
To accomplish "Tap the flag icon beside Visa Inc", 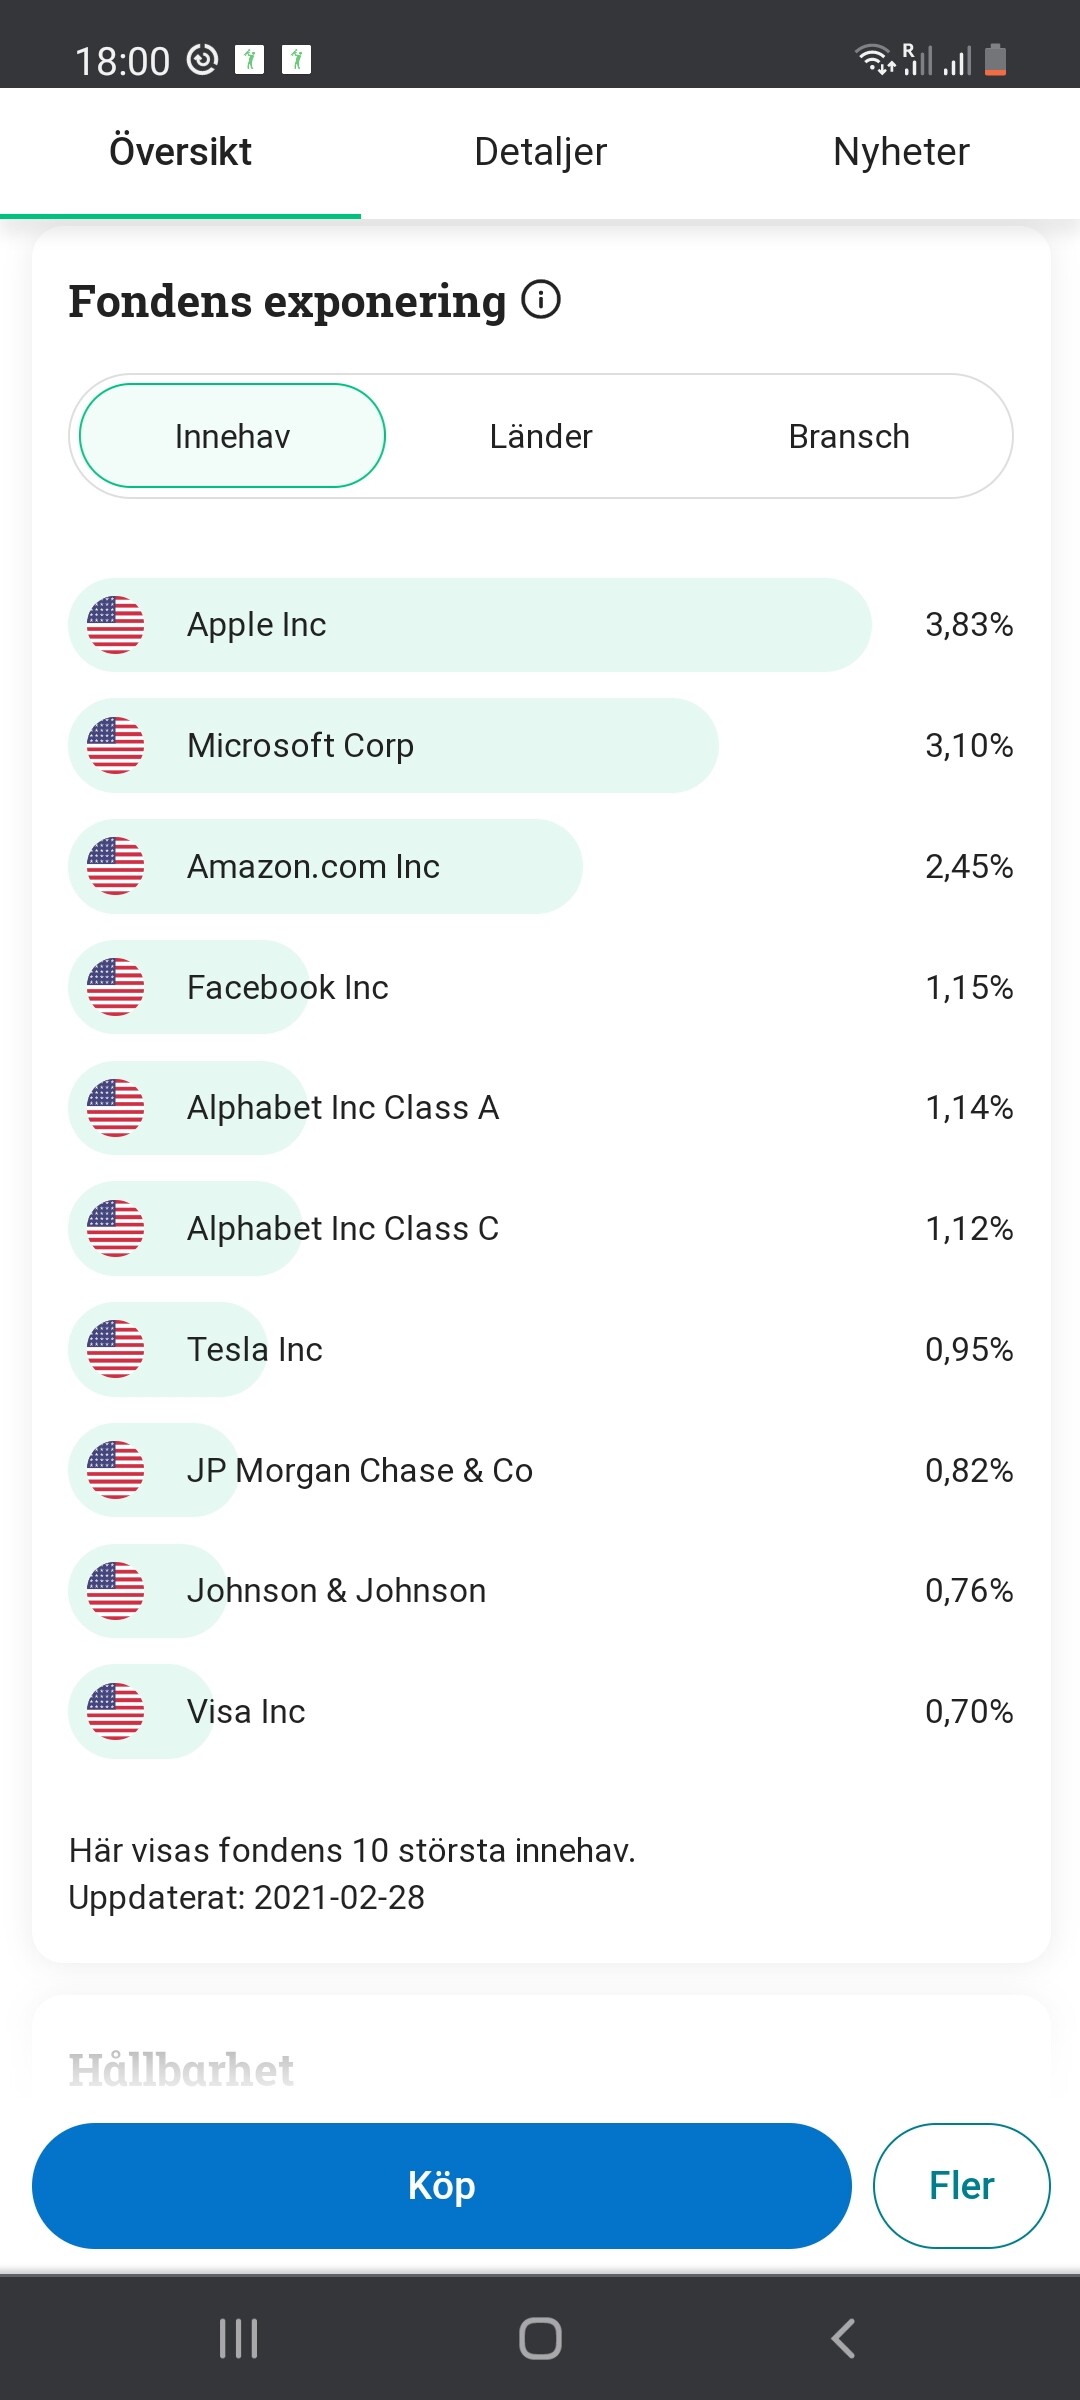I will tap(115, 1712).
